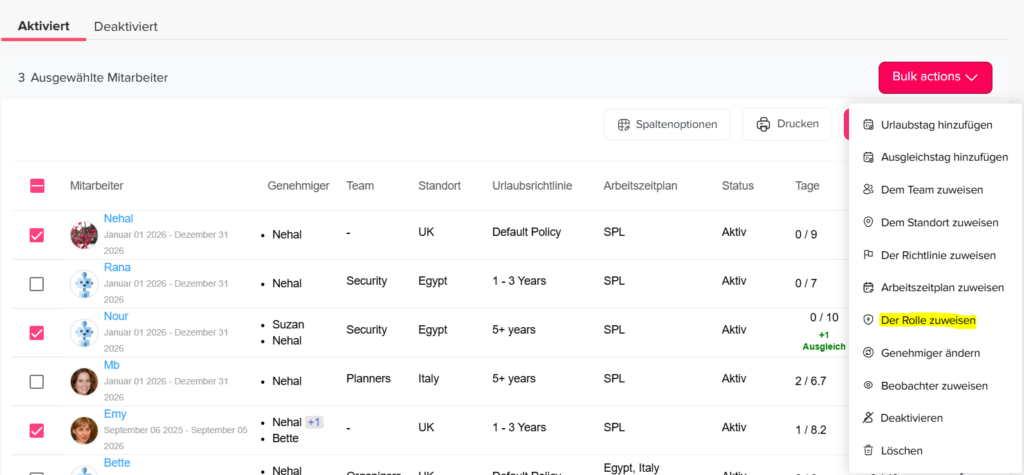Image resolution: width=1024 pixels, height=475 pixels.
Task: Switch to the Deaktiviert tab
Action: [126, 26]
